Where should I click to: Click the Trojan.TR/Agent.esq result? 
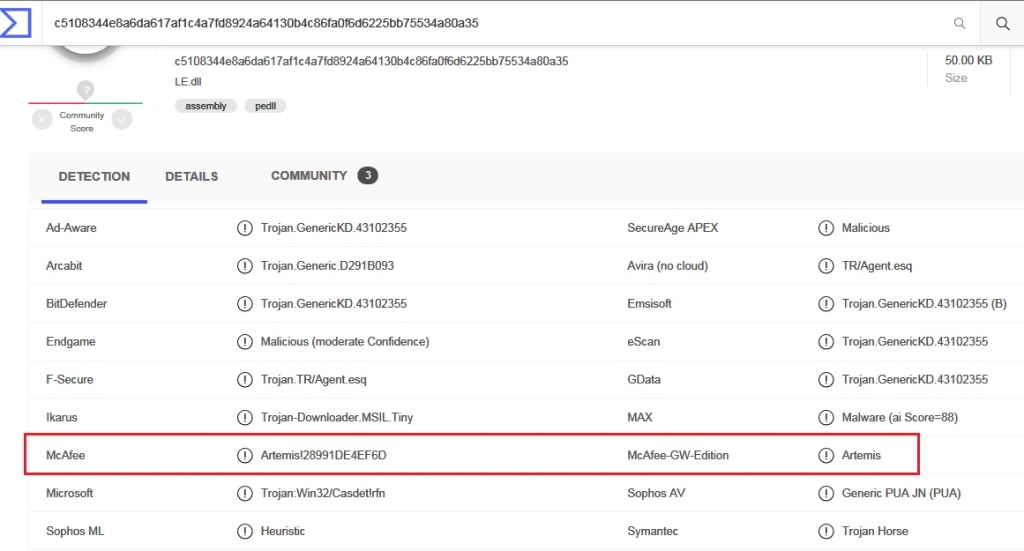point(313,379)
